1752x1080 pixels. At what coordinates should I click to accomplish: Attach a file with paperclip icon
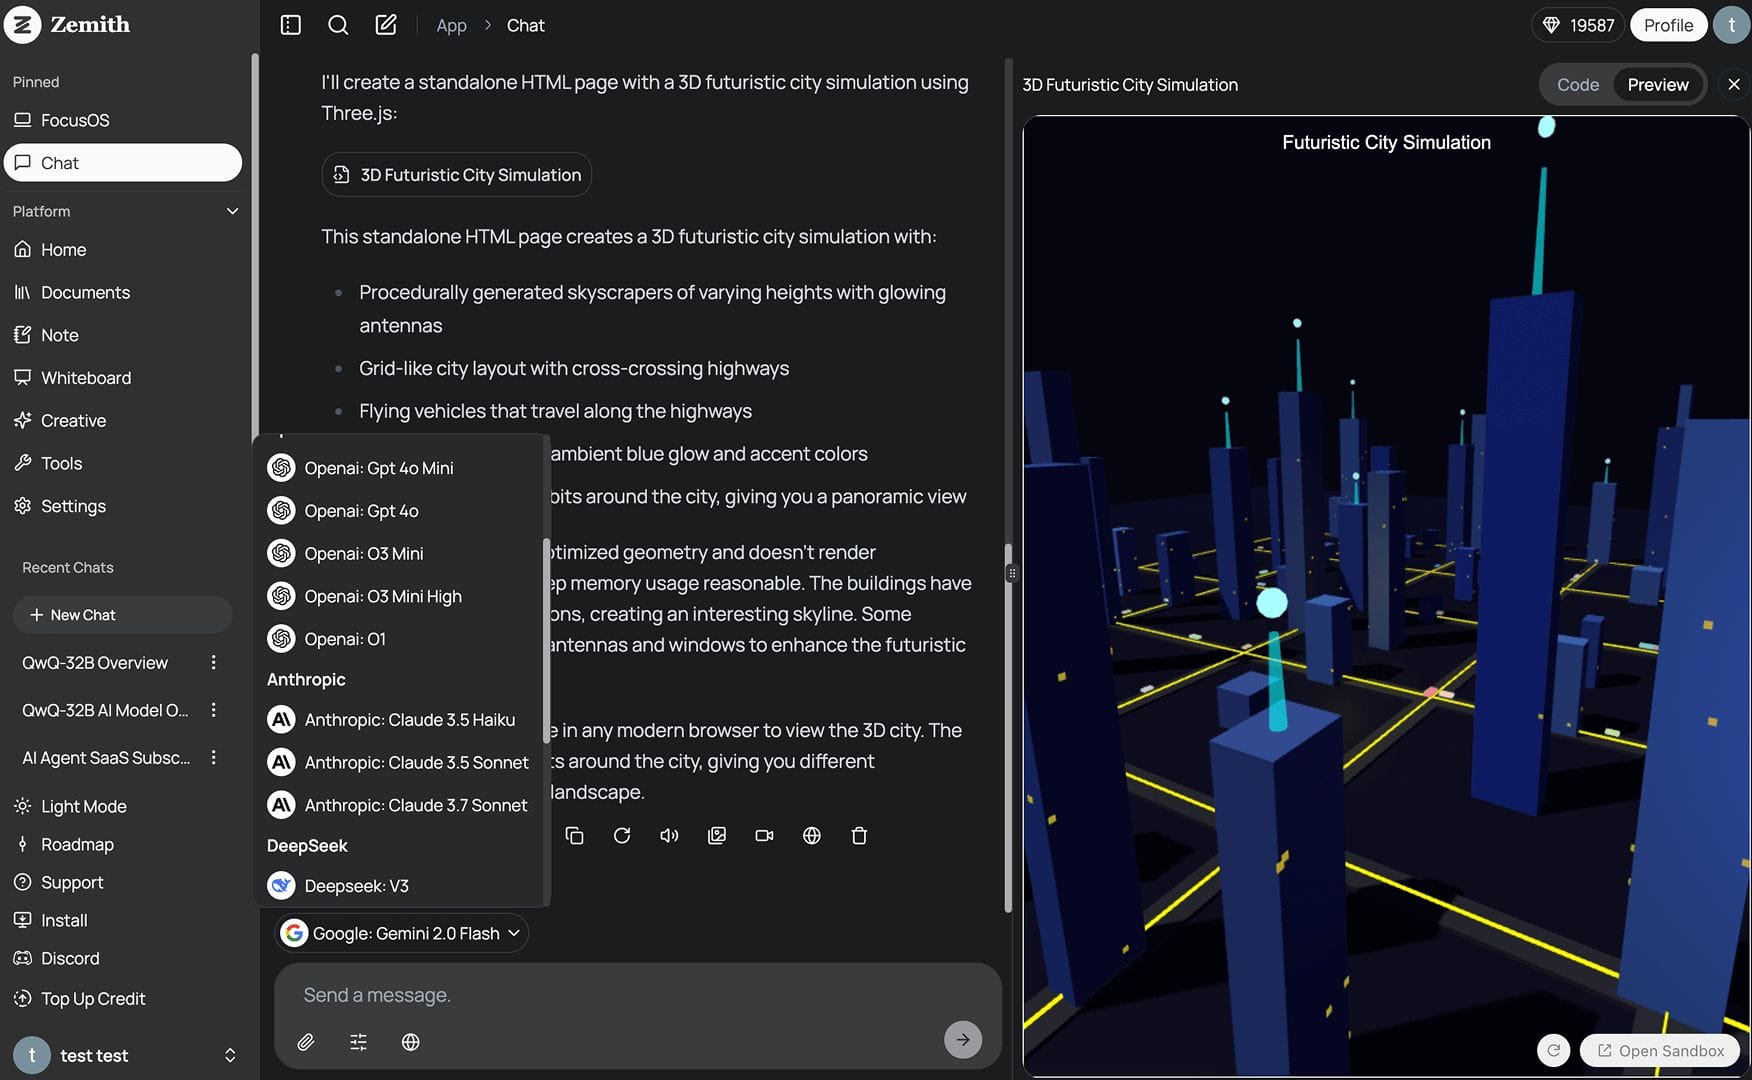[306, 1042]
